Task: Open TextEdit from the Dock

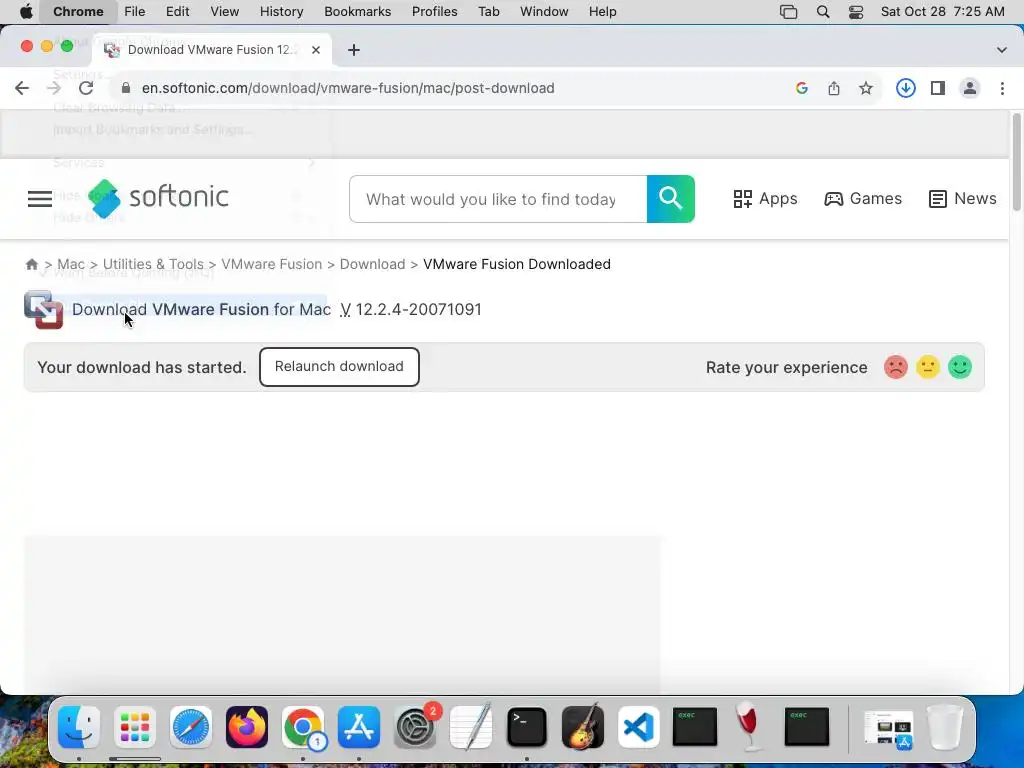Action: tap(471, 727)
